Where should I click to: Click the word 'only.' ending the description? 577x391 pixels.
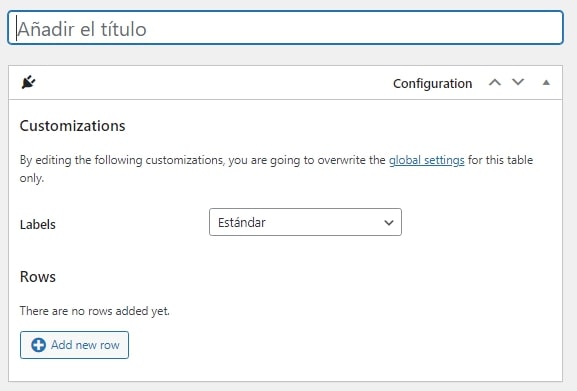(32, 178)
